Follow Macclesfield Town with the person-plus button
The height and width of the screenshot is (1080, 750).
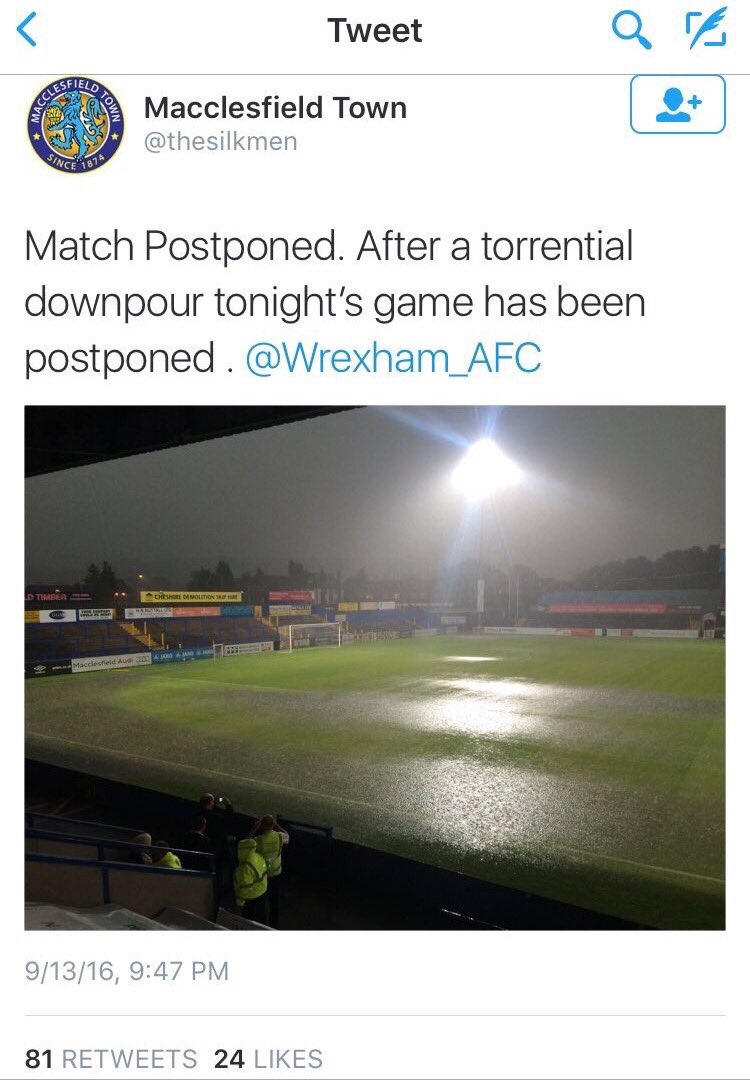tap(677, 106)
